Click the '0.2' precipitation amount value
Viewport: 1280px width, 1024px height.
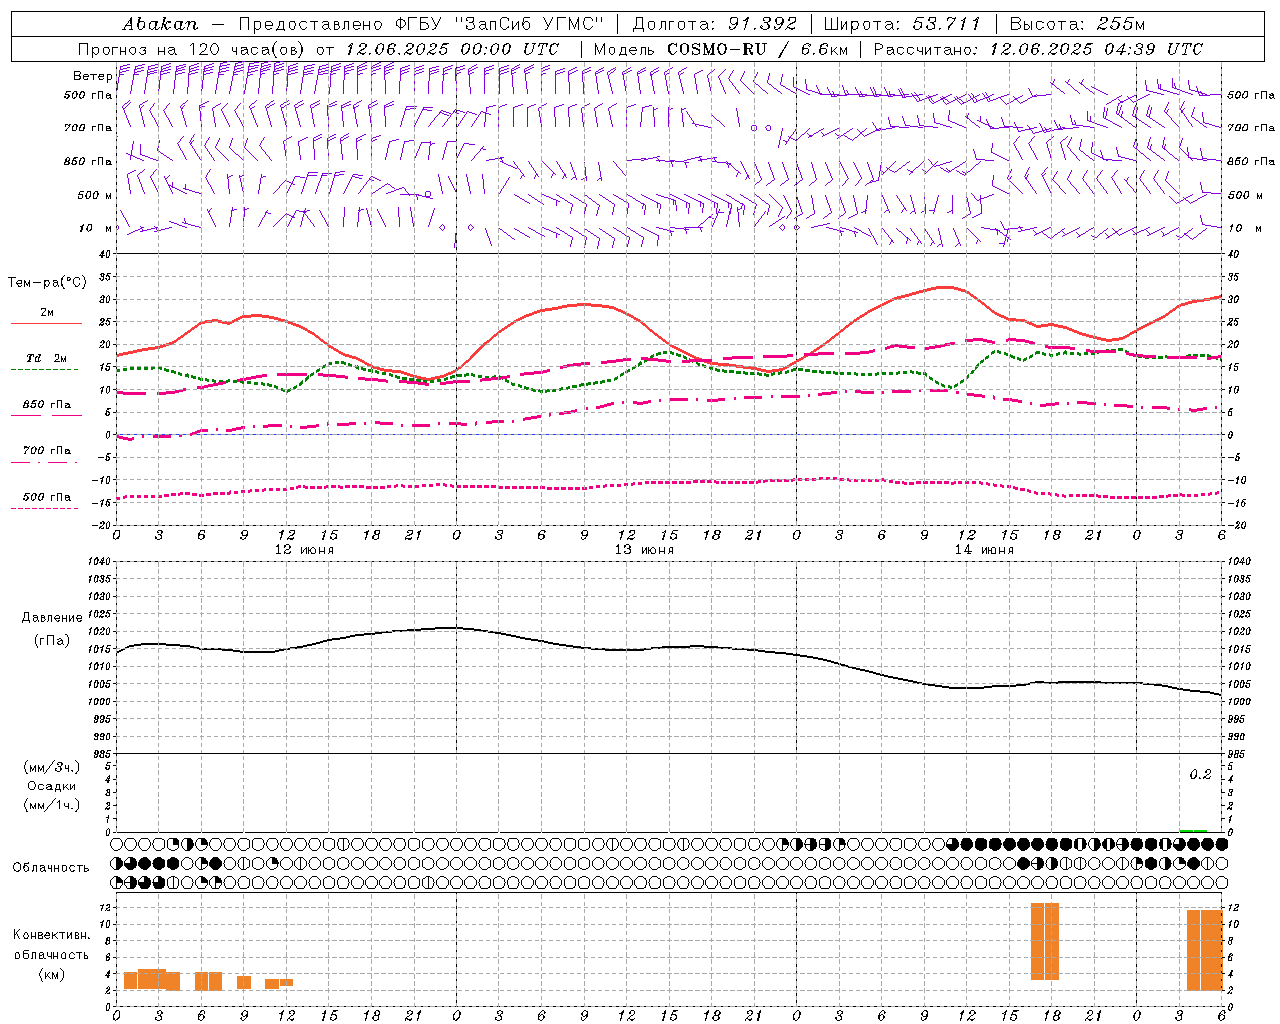1200,775
